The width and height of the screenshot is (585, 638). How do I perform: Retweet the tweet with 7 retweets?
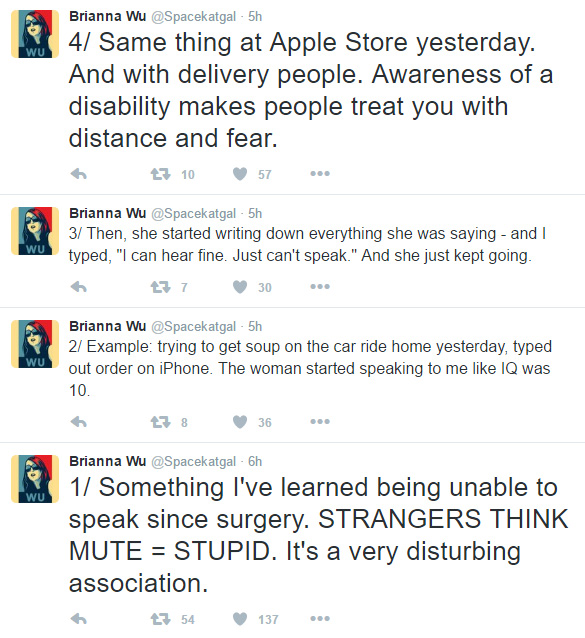point(161,287)
